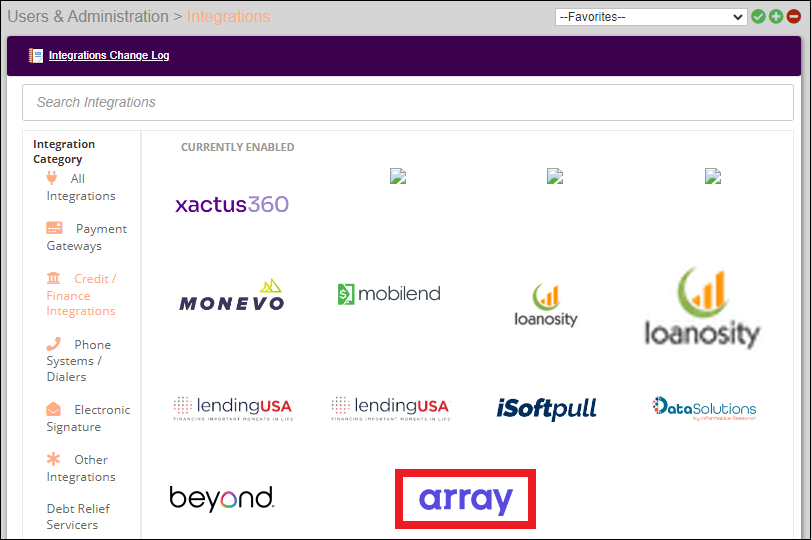Click the asterisk Other Integrations icon
The image size is (812, 540).
(x=53, y=459)
